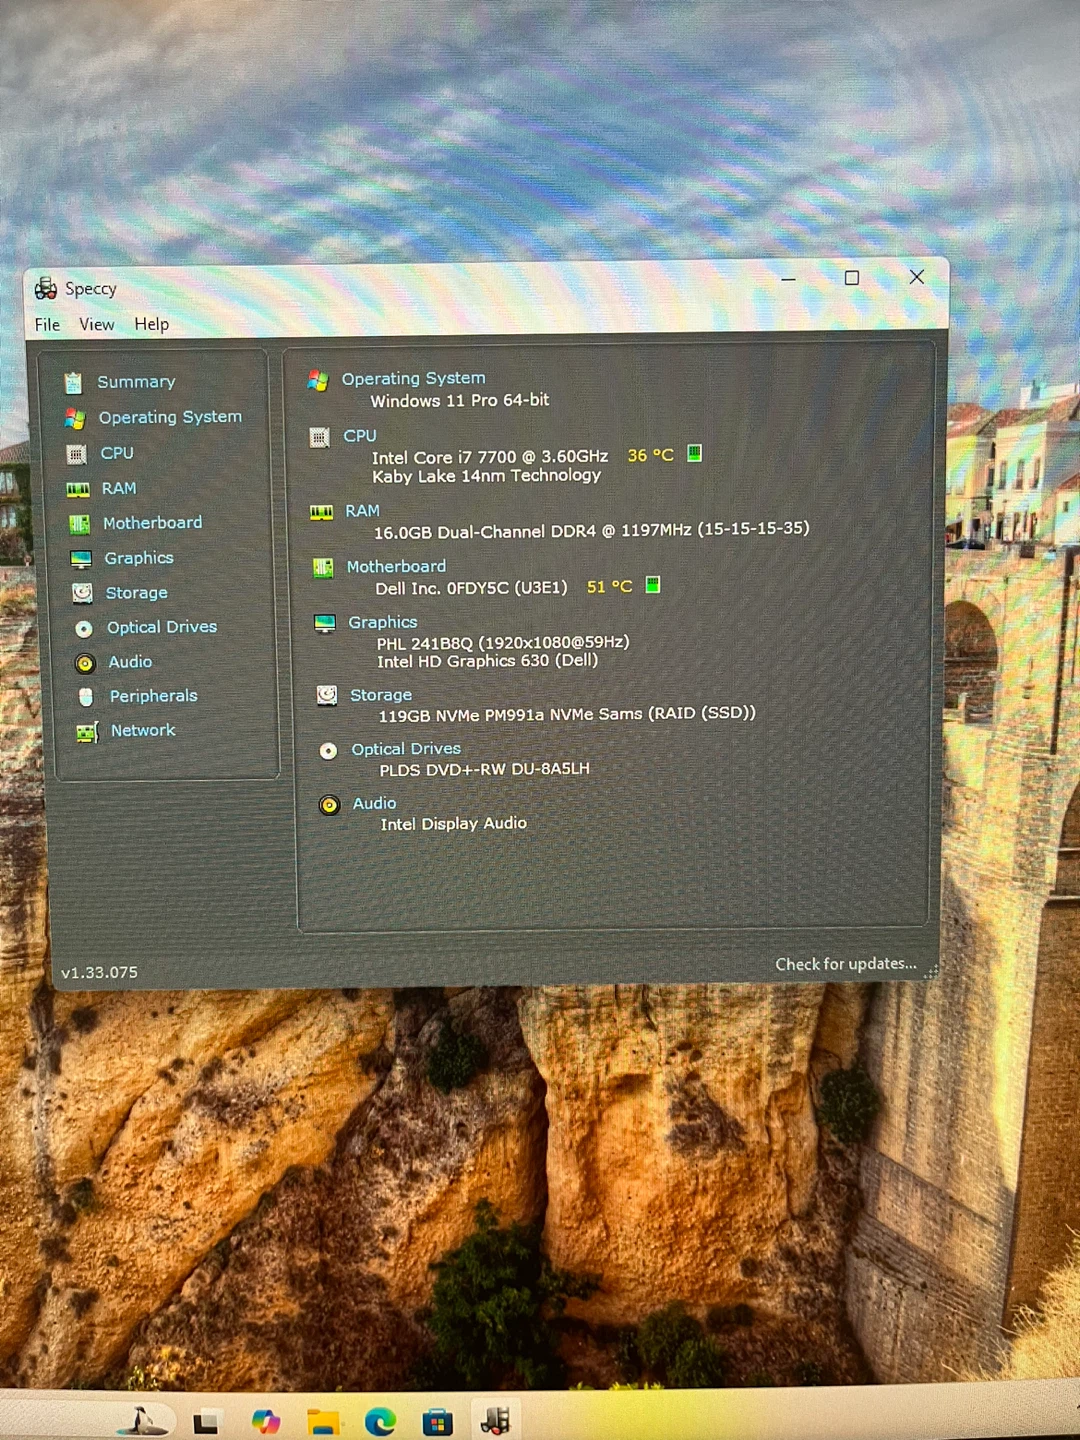Open Task View from the taskbar

coord(206,1422)
